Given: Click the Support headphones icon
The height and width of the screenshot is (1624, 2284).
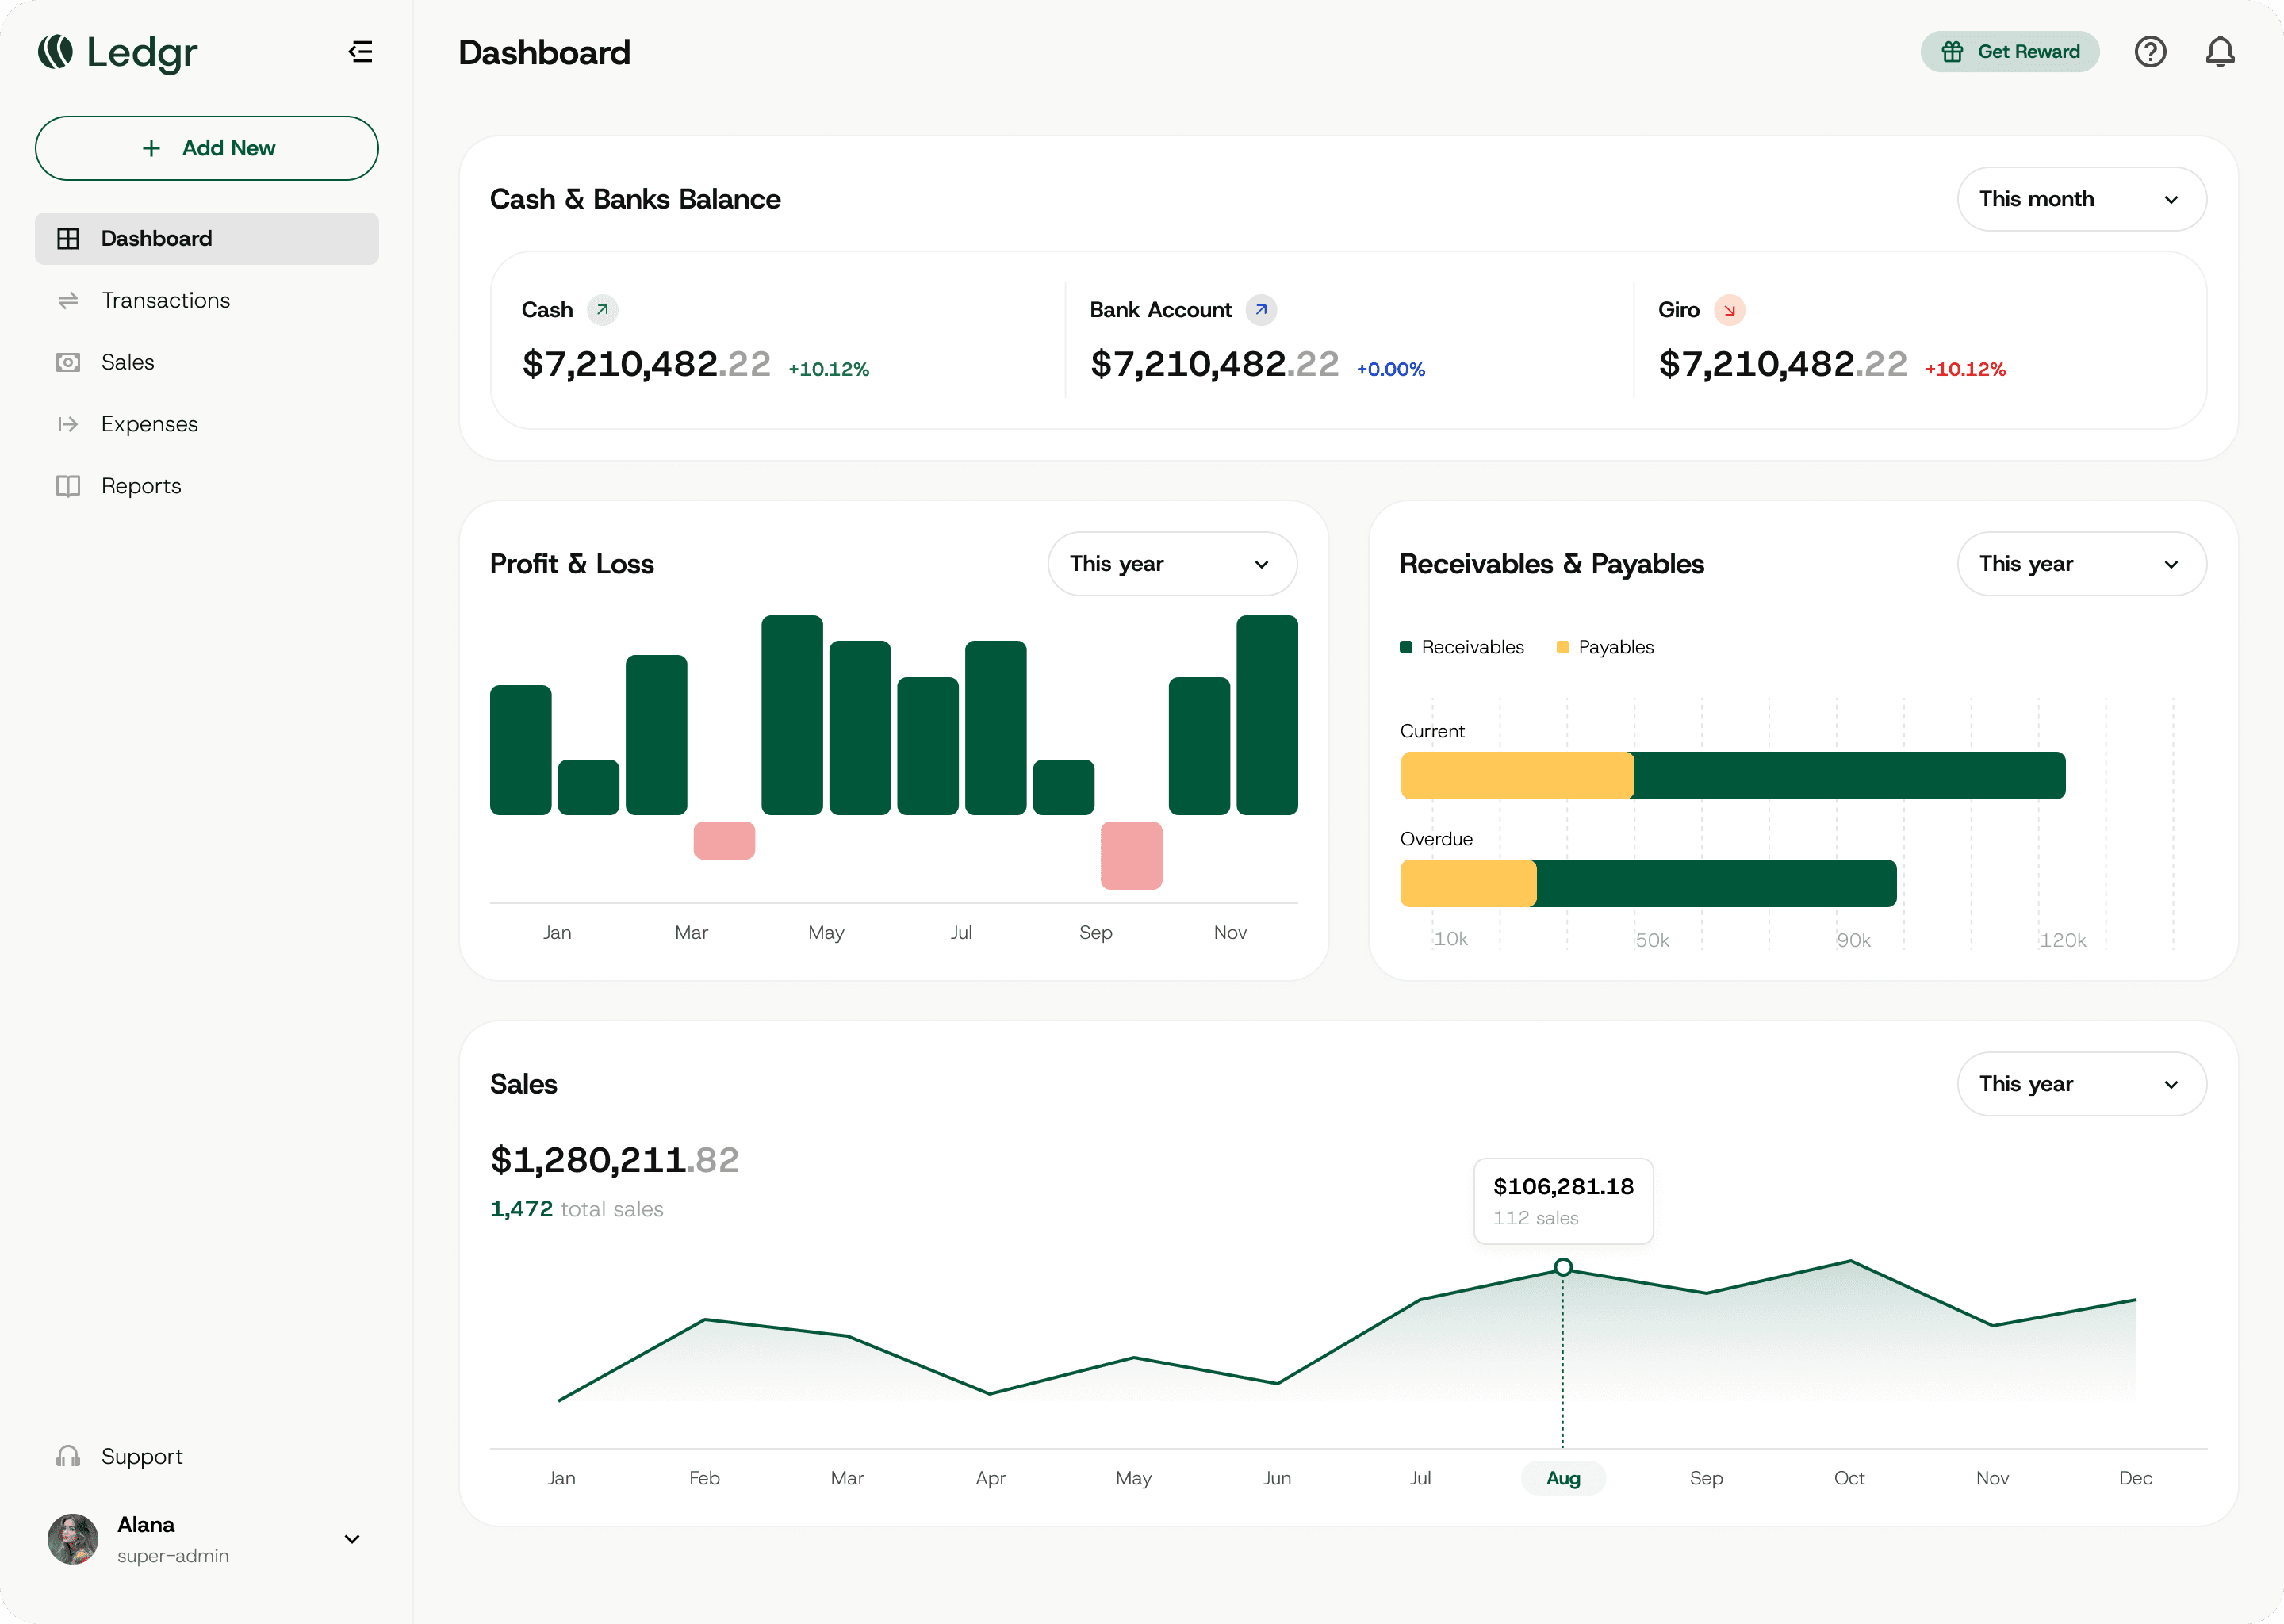Looking at the screenshot, I should point(68,1456).
